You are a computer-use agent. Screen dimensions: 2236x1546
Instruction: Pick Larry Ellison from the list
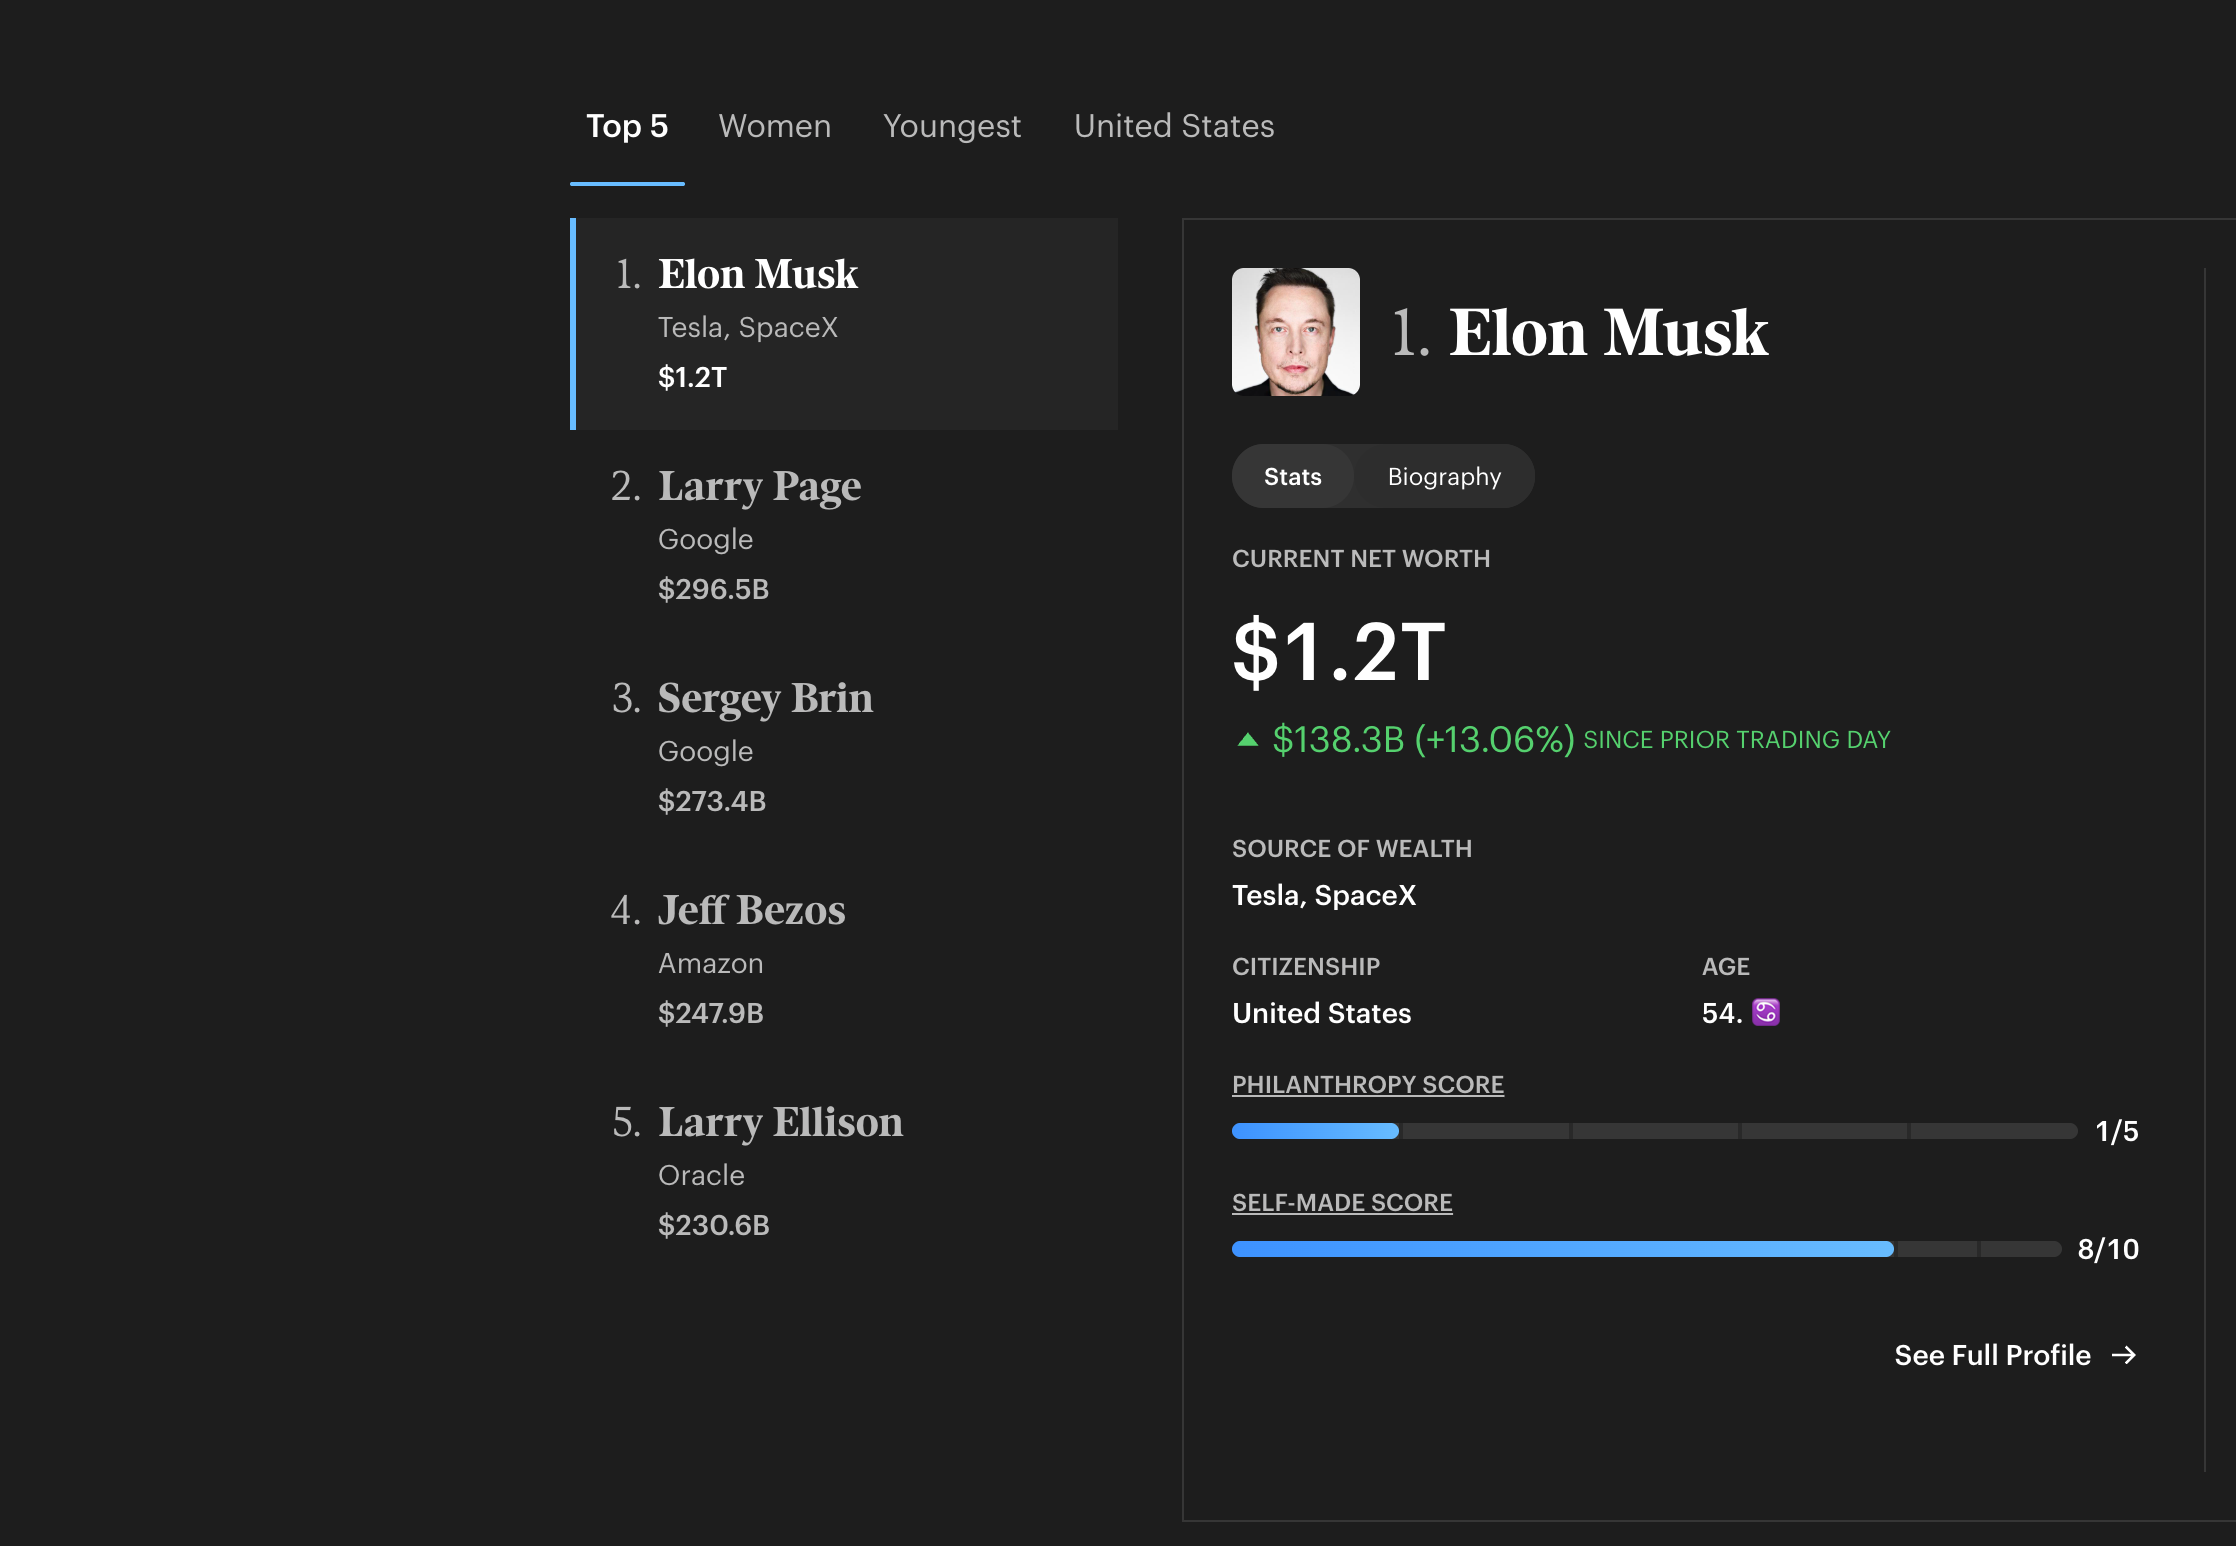[x=846, y=1172]
